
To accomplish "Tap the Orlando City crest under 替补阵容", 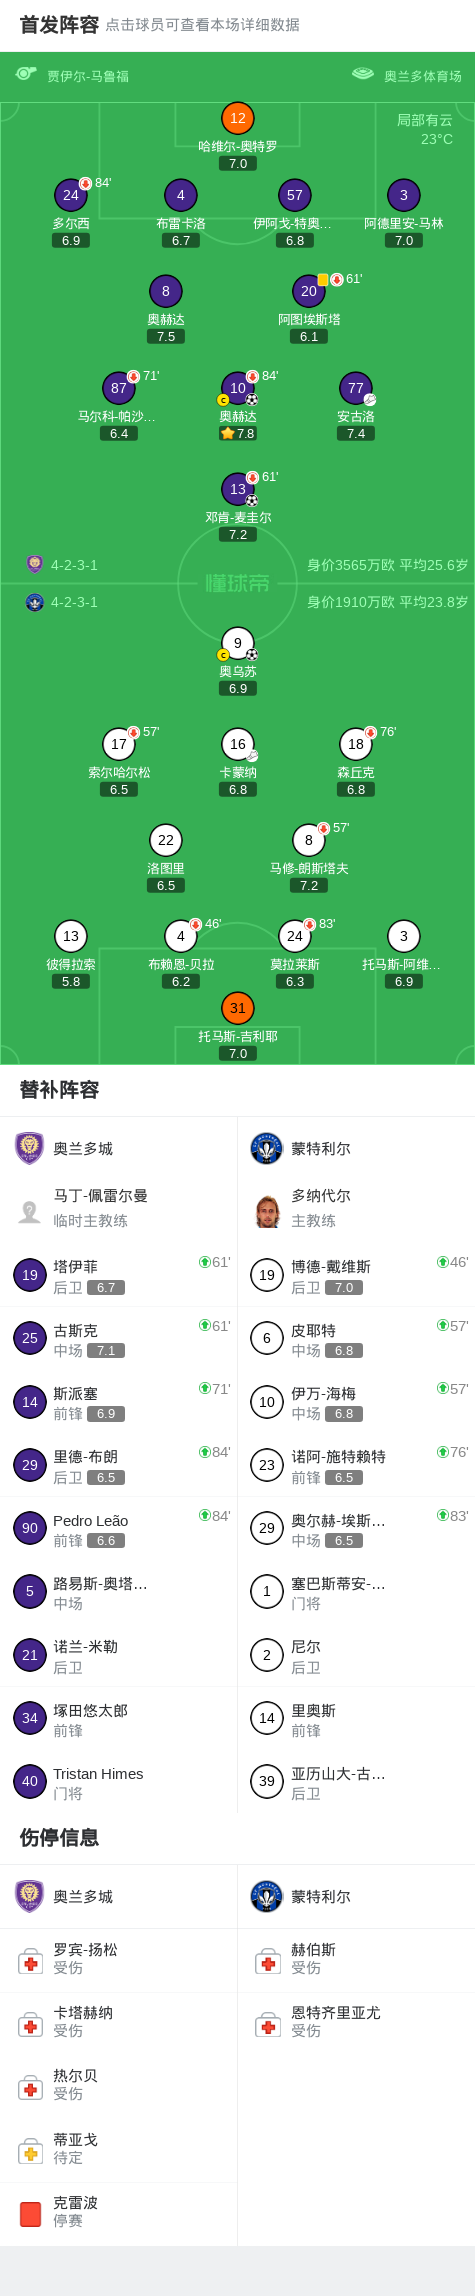I will (x=29, y=1148).
